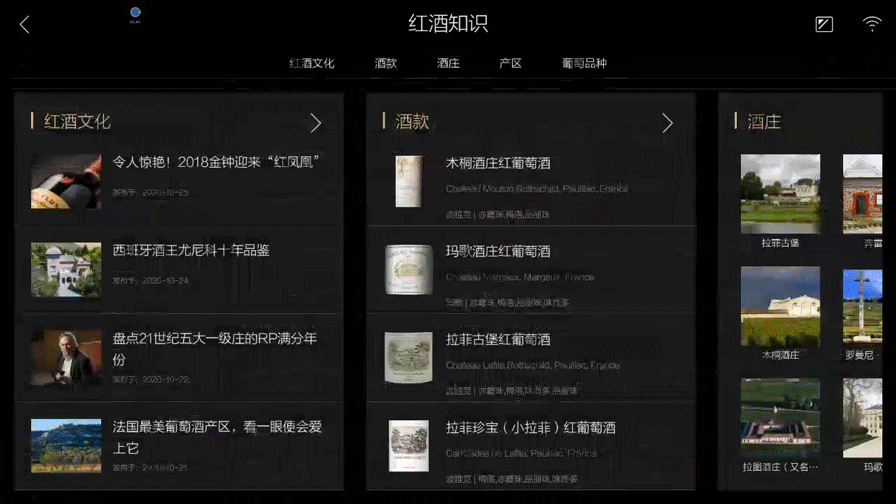This screenshot has width=896, height=504.
Task: Tap the blue dot indicator near the top
Action: pyautogui.click(x=135, y=12)
